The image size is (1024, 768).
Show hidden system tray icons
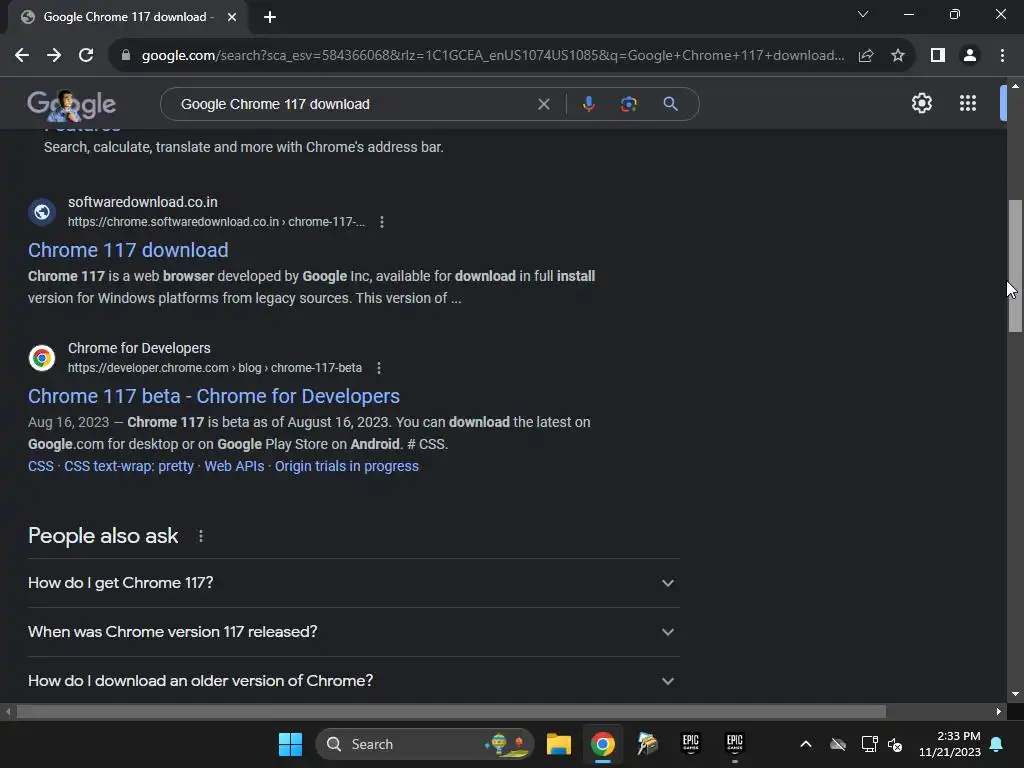point(806,744)
